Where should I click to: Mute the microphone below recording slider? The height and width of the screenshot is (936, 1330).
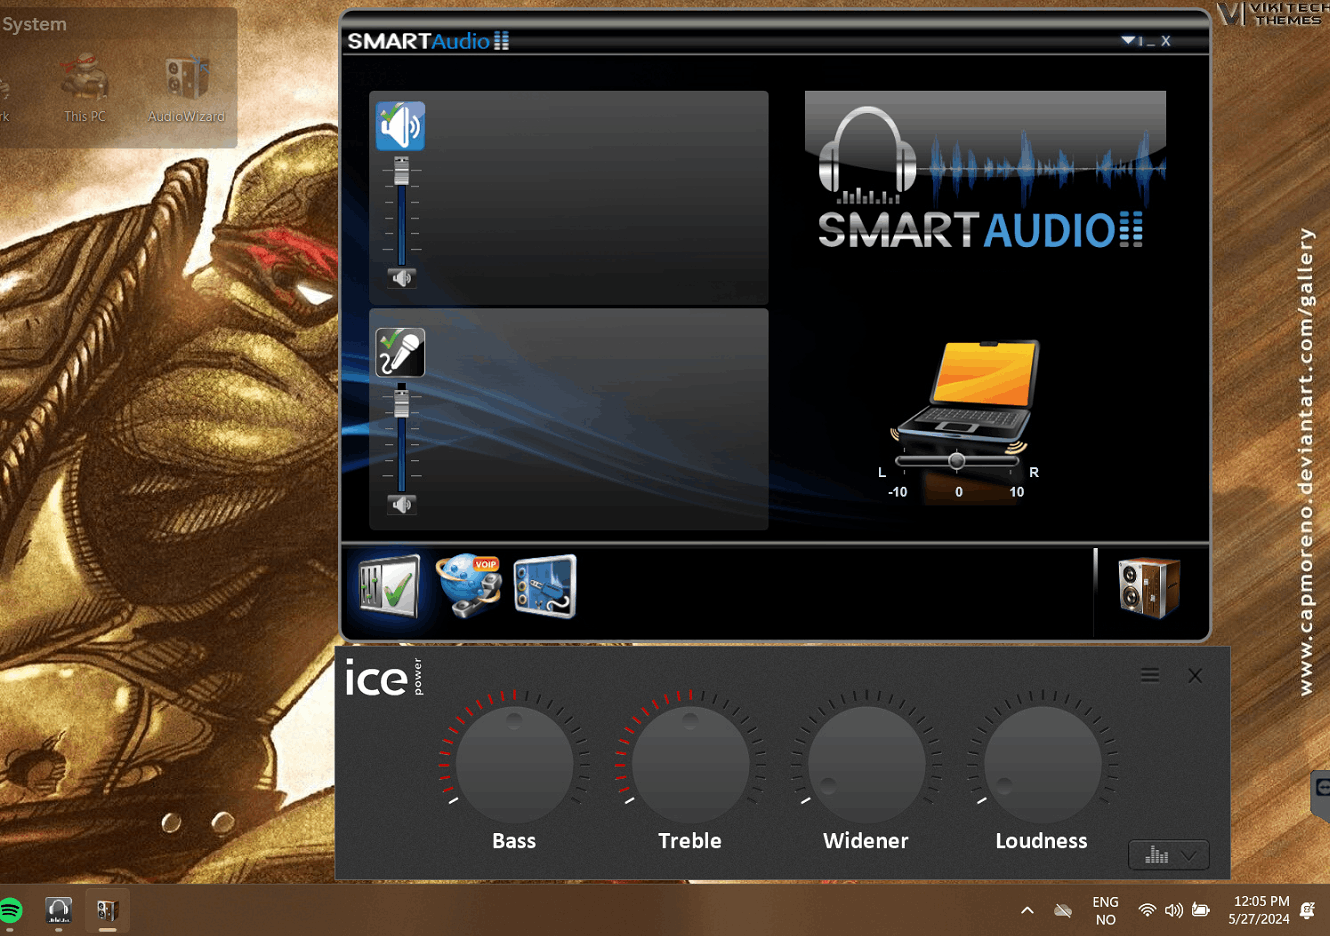point(402,505)
